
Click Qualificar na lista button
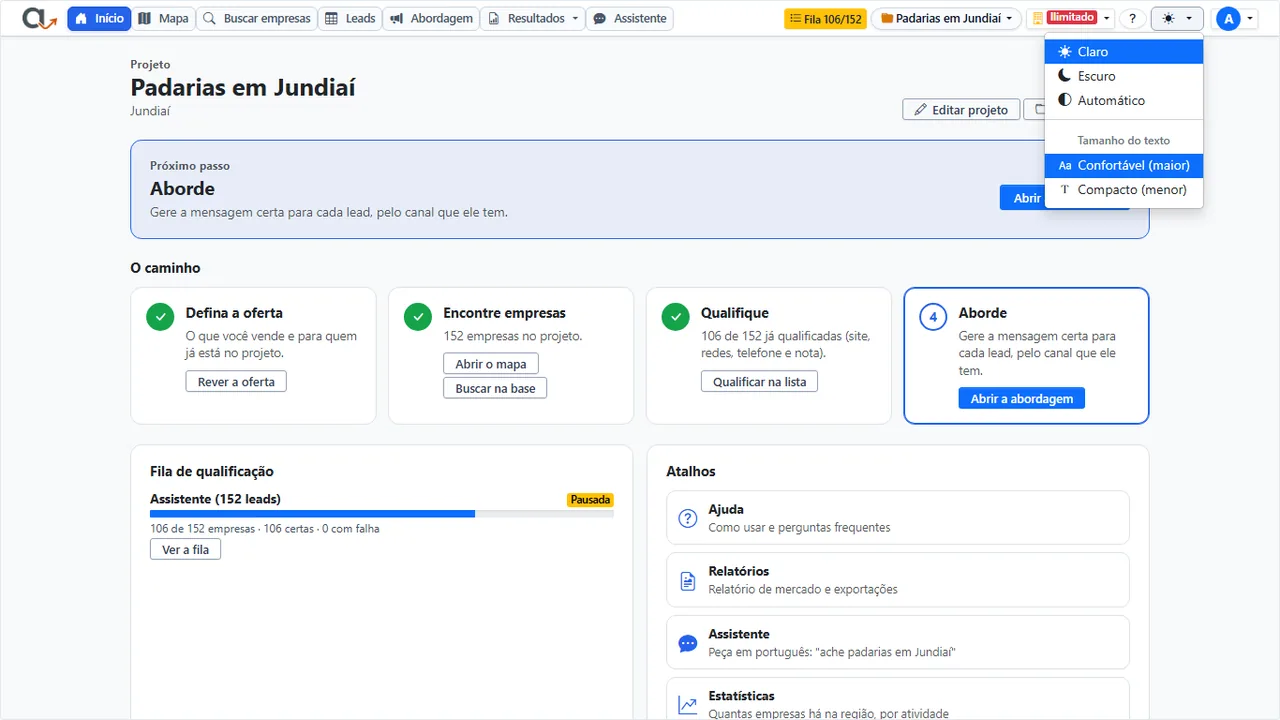759,381
